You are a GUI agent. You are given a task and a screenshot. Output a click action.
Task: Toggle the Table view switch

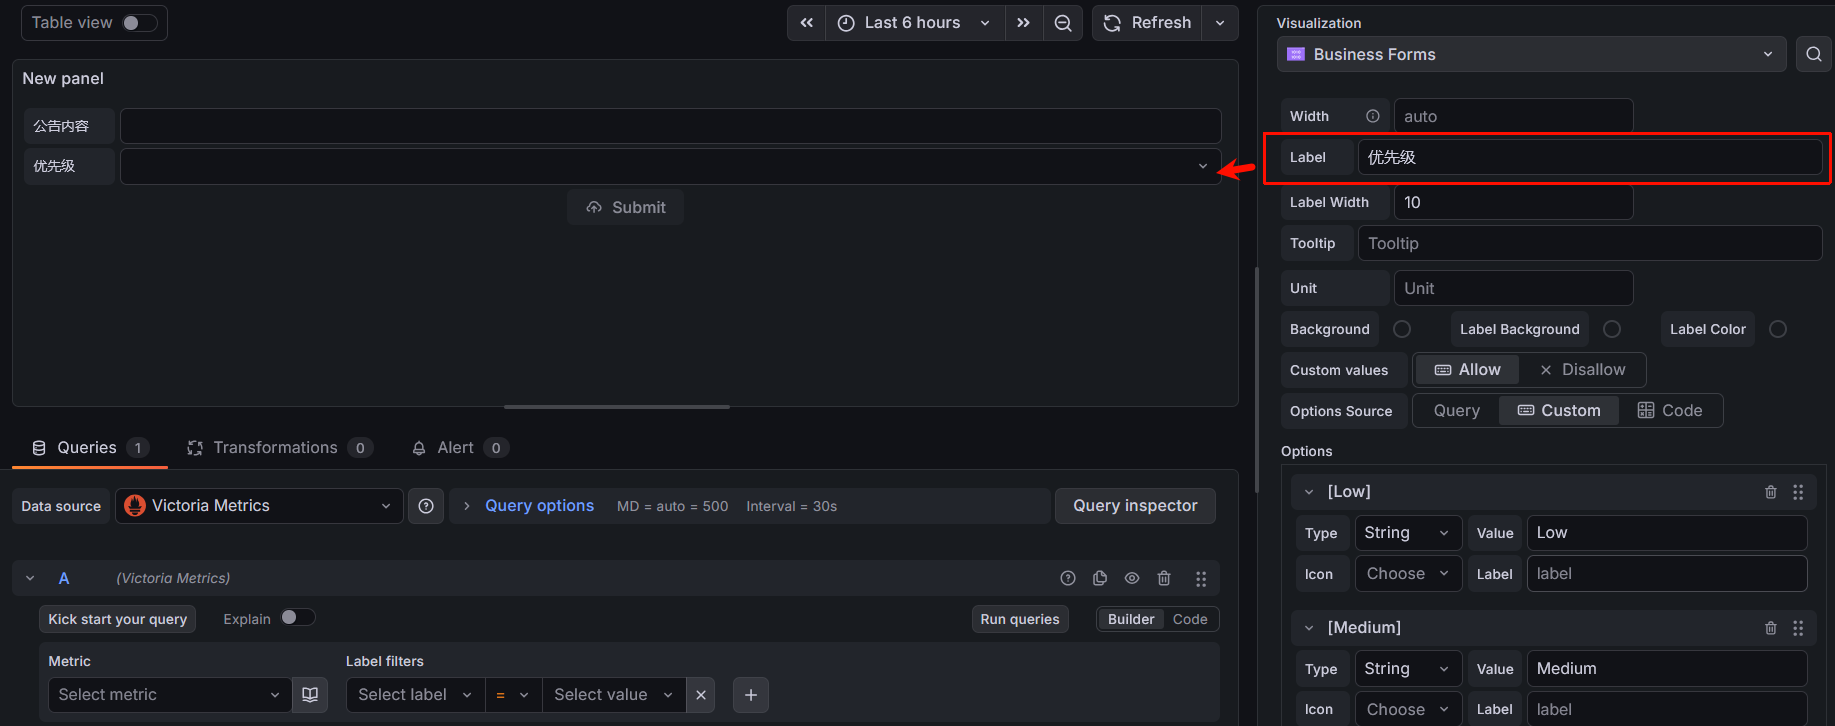(x=139, y=23)
